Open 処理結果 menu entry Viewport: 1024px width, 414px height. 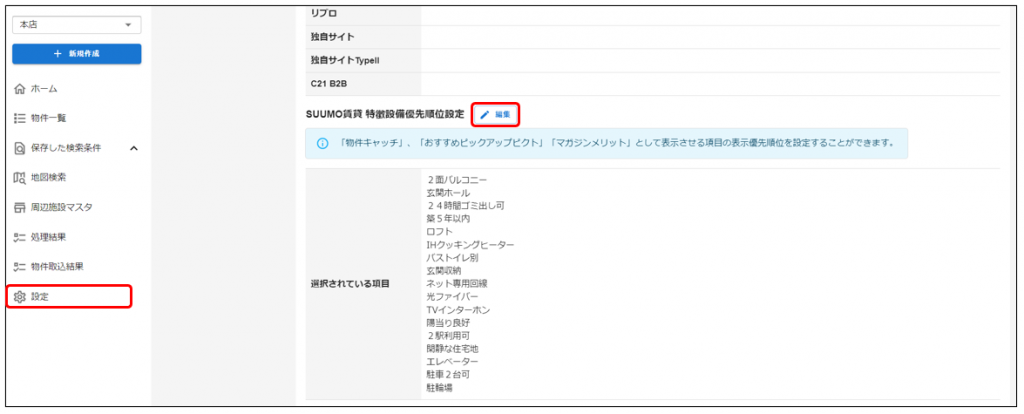coord(48,237)
